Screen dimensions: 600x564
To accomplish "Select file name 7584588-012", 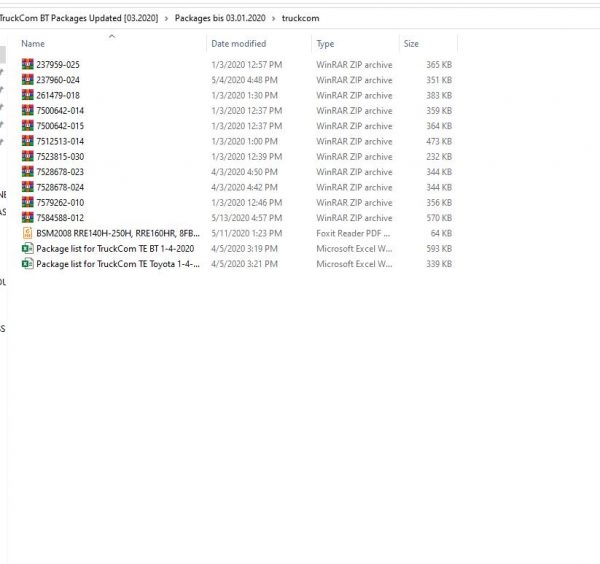I will coord(60,218).
